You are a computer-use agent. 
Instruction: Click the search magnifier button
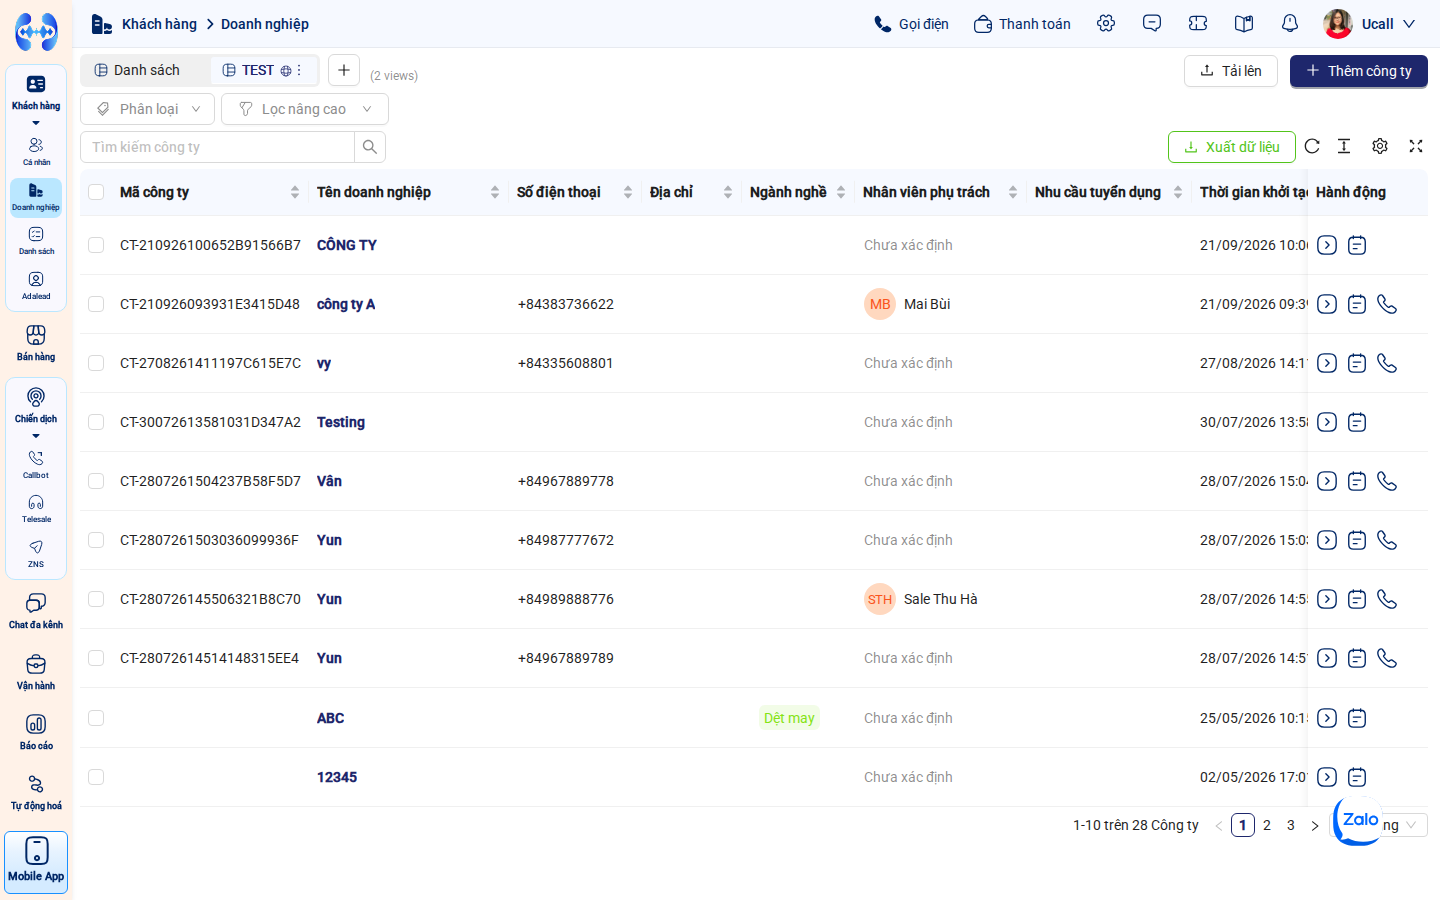(370, 147)
